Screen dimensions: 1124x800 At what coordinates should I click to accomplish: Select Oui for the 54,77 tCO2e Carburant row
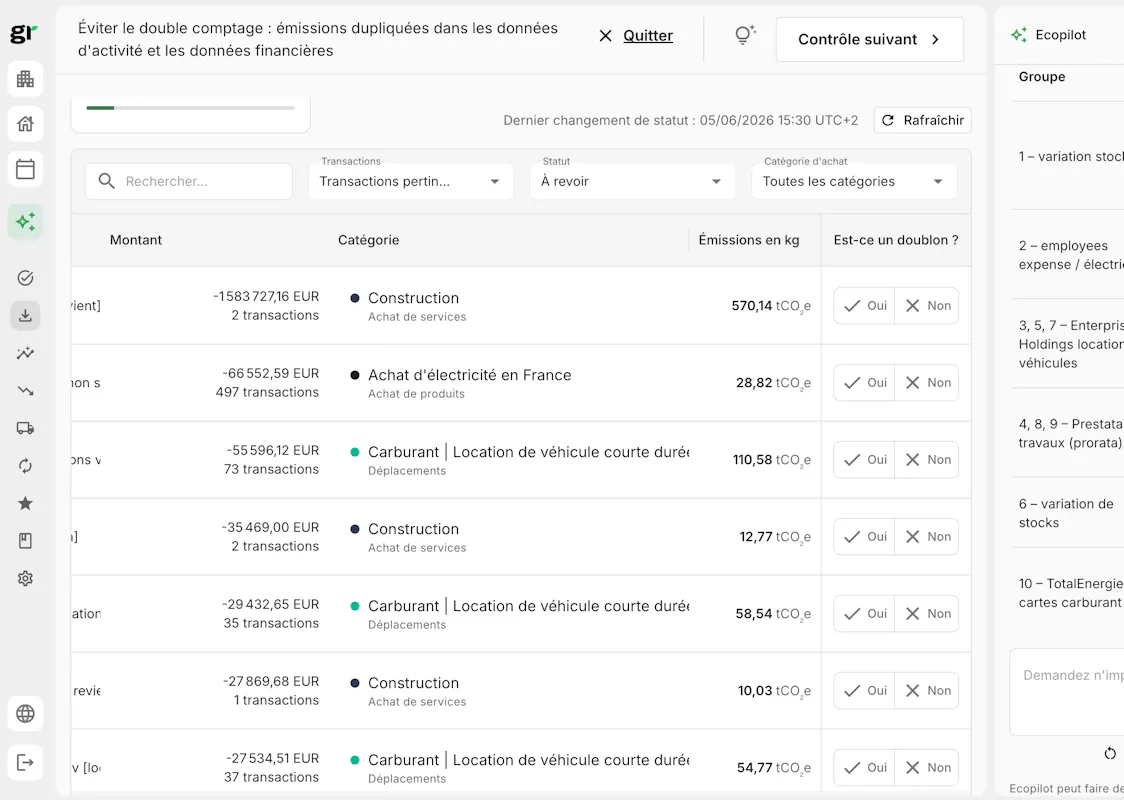[x=865, y=768]
